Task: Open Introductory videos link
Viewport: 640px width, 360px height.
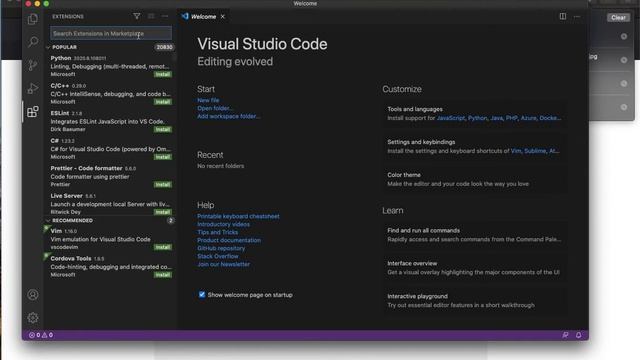Action: tap(223, 224)
